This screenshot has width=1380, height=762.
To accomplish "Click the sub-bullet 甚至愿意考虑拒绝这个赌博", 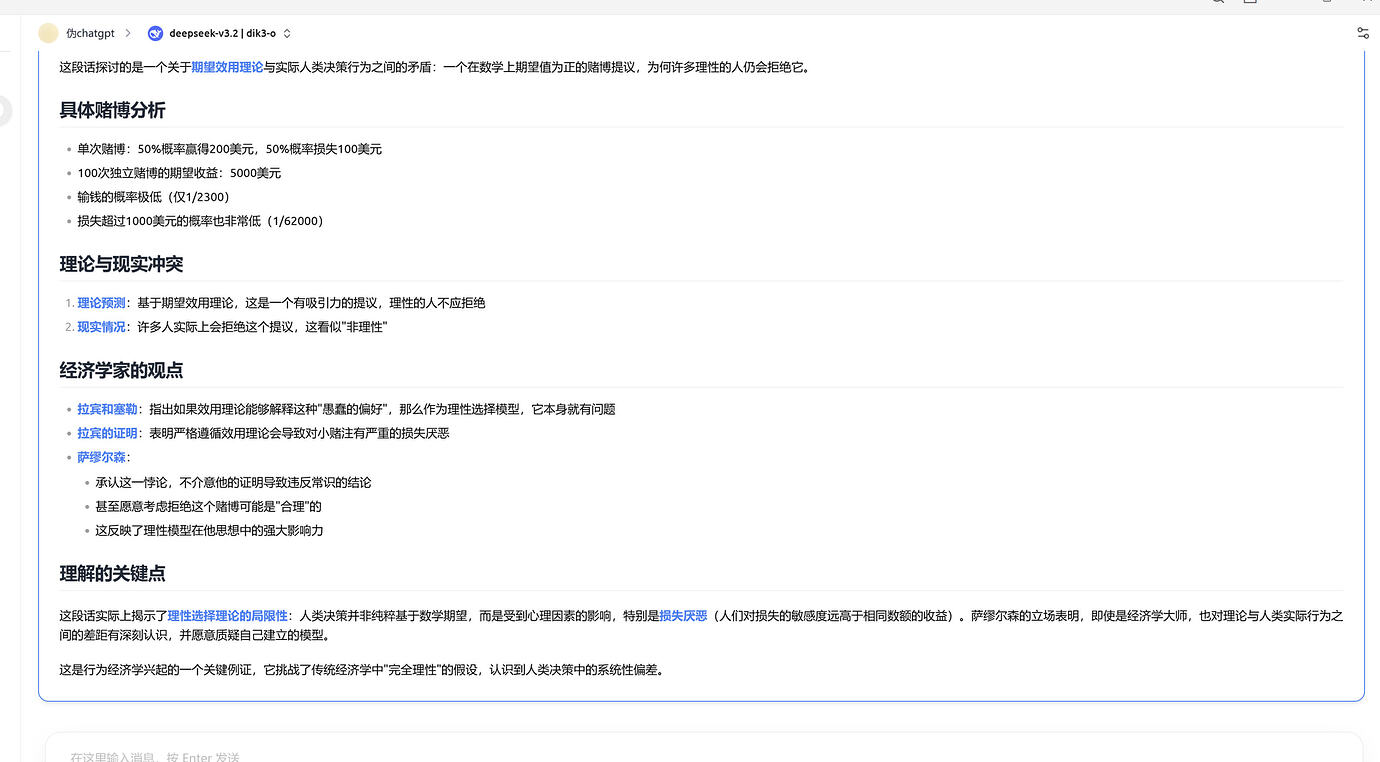I will (208, 507).
